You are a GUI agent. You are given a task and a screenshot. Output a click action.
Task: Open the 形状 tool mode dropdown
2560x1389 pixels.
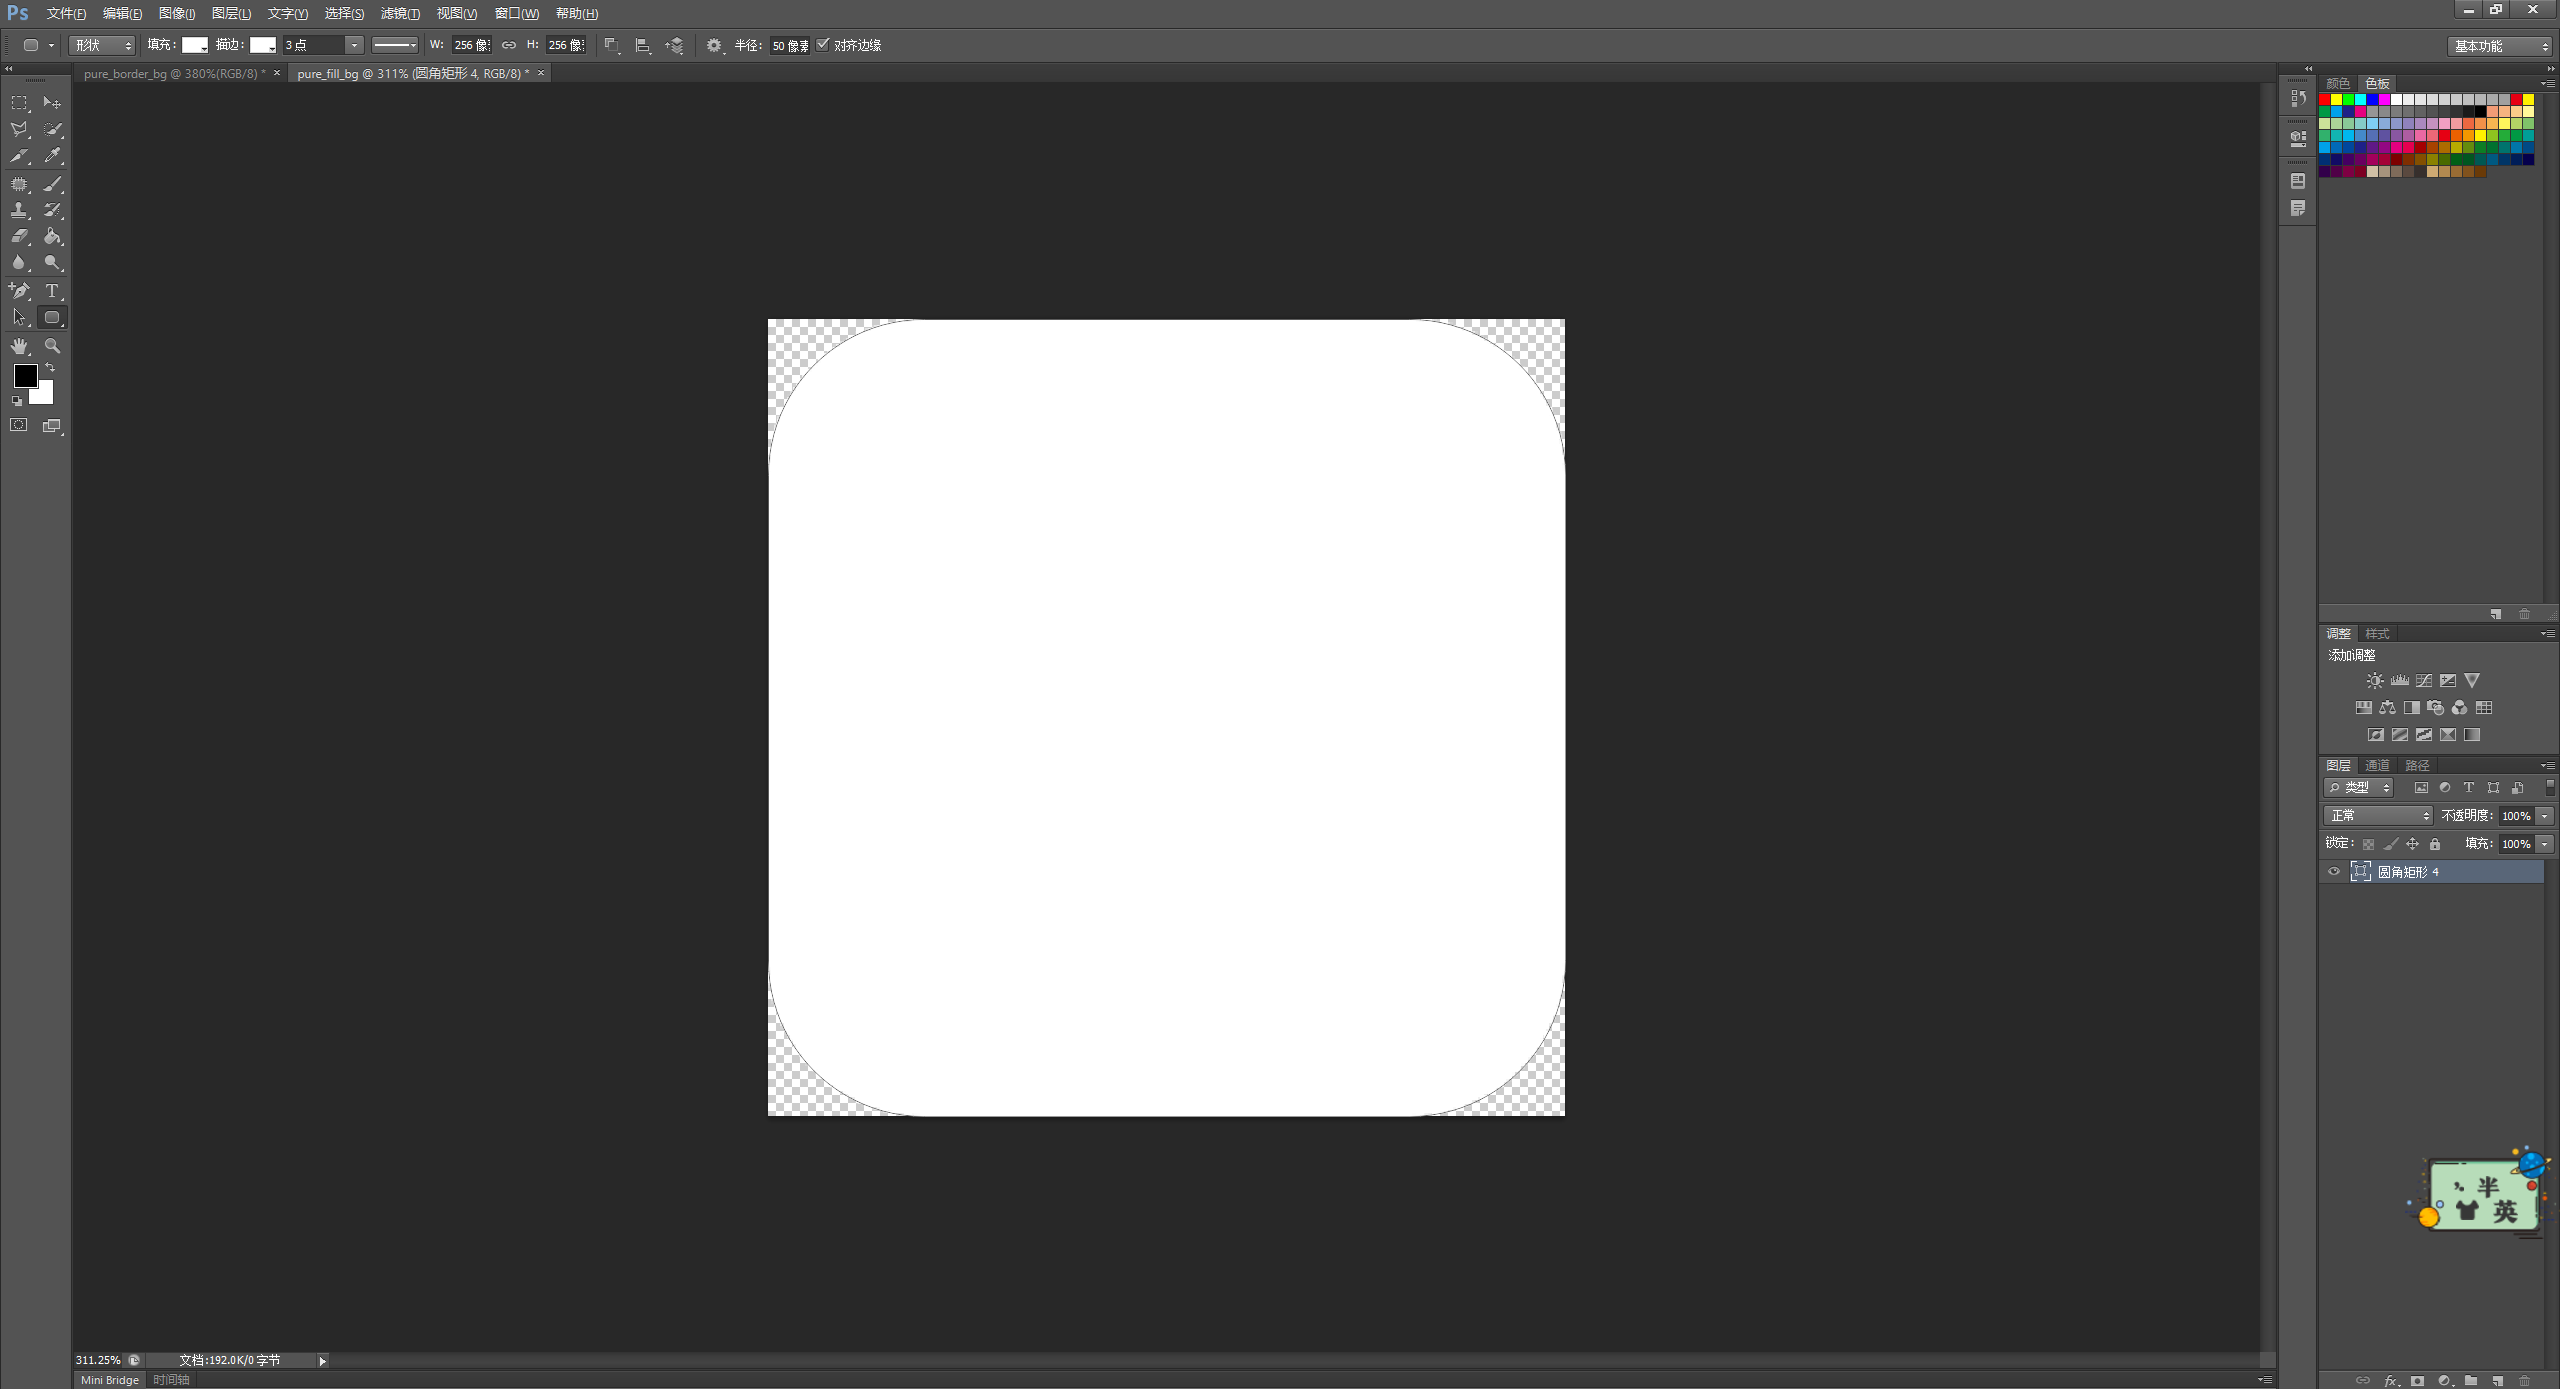click(102, 45)
